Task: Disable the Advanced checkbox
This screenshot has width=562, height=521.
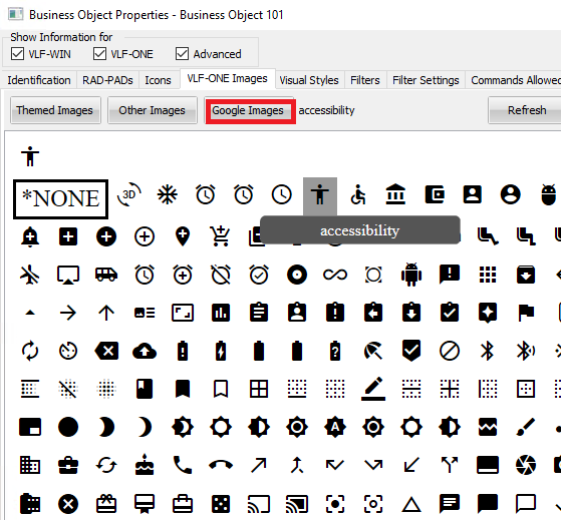Action: (x=182, y=54)
